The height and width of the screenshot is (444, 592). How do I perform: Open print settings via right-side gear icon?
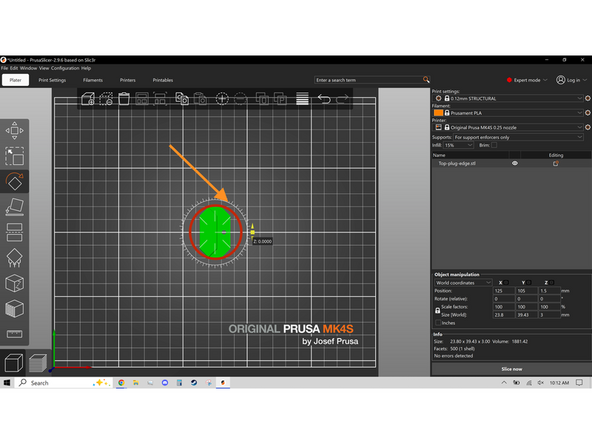pos(588,98)
